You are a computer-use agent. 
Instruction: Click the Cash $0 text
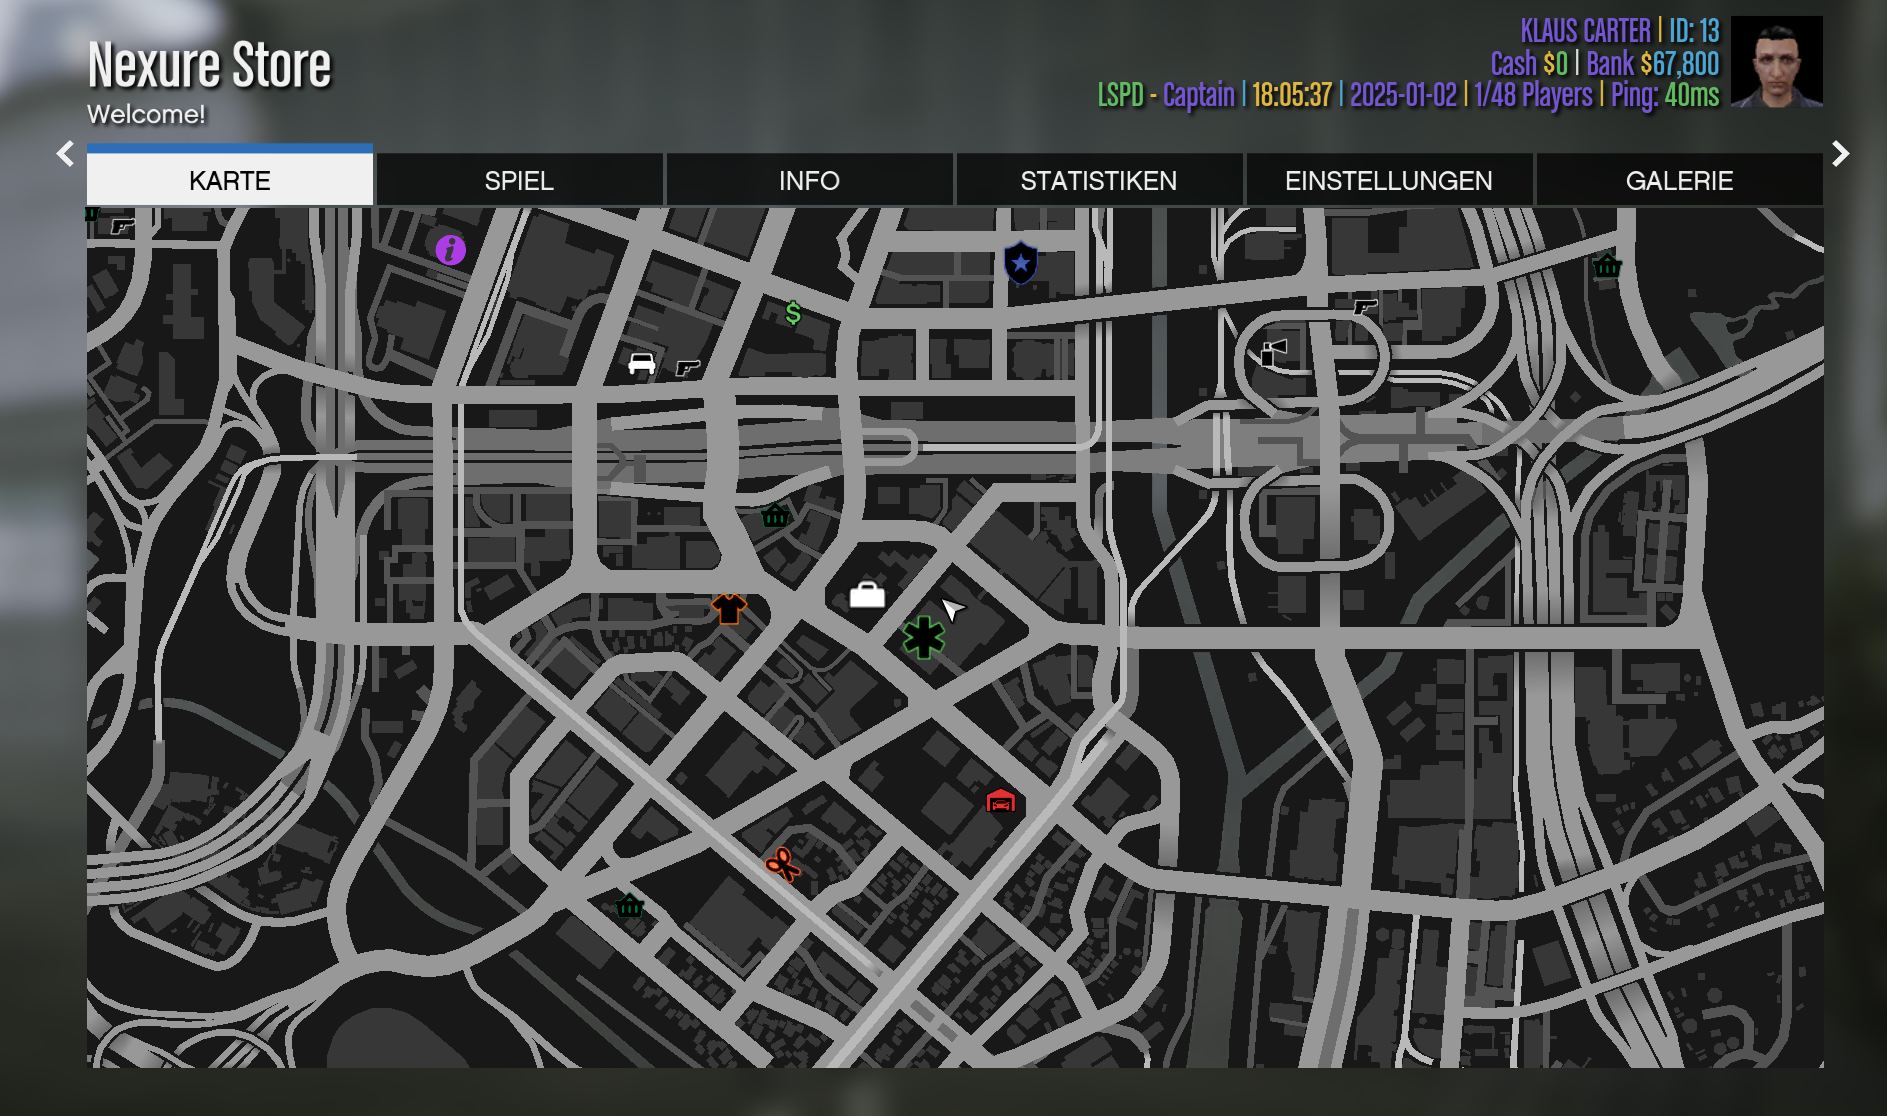click(1529, 64)
